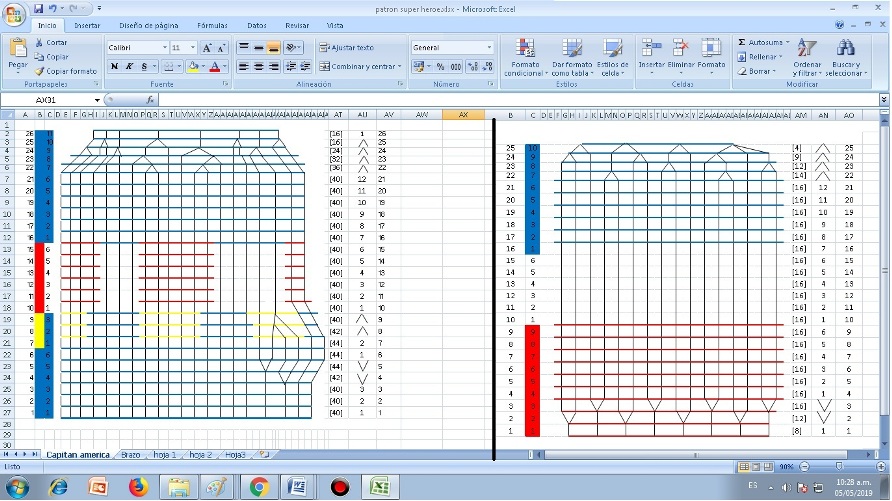Viewport: 892px width, 501px height.
Task: Toggle Ajustar texto wrapping
Action: [346, 48]
